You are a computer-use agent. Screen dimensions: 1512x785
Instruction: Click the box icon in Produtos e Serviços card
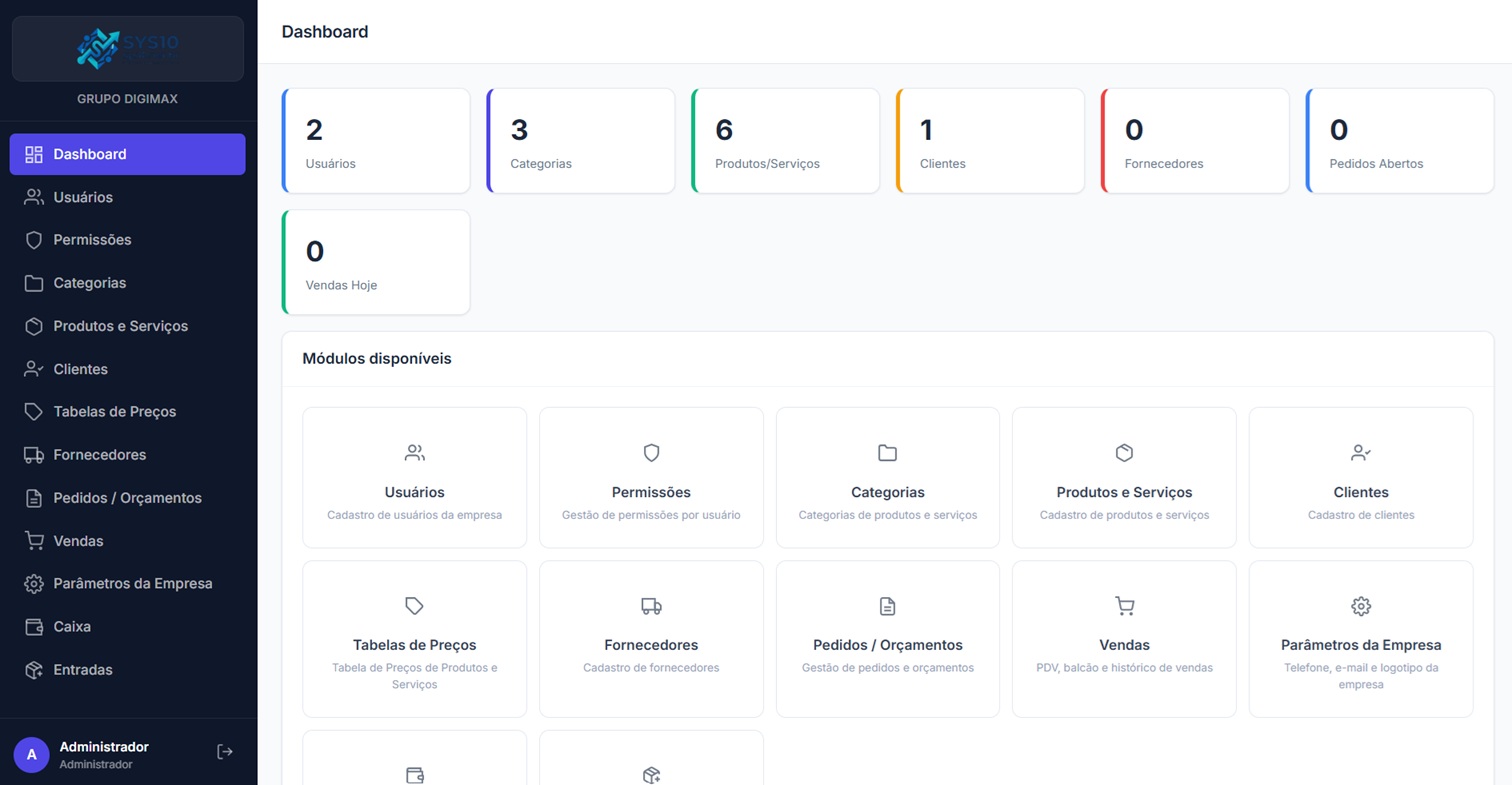pyautogui.click(x=1124, y=453)
